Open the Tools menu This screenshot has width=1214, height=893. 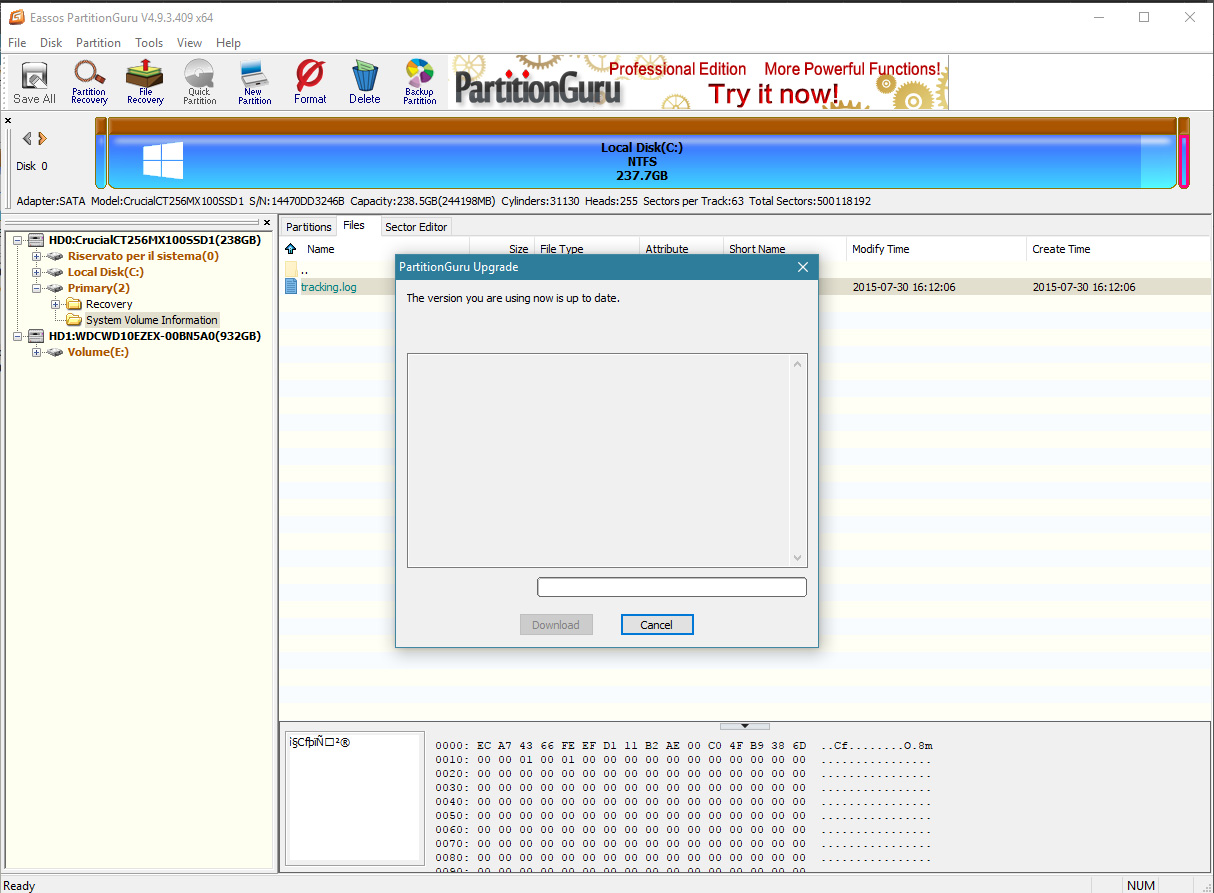(149, 43)
